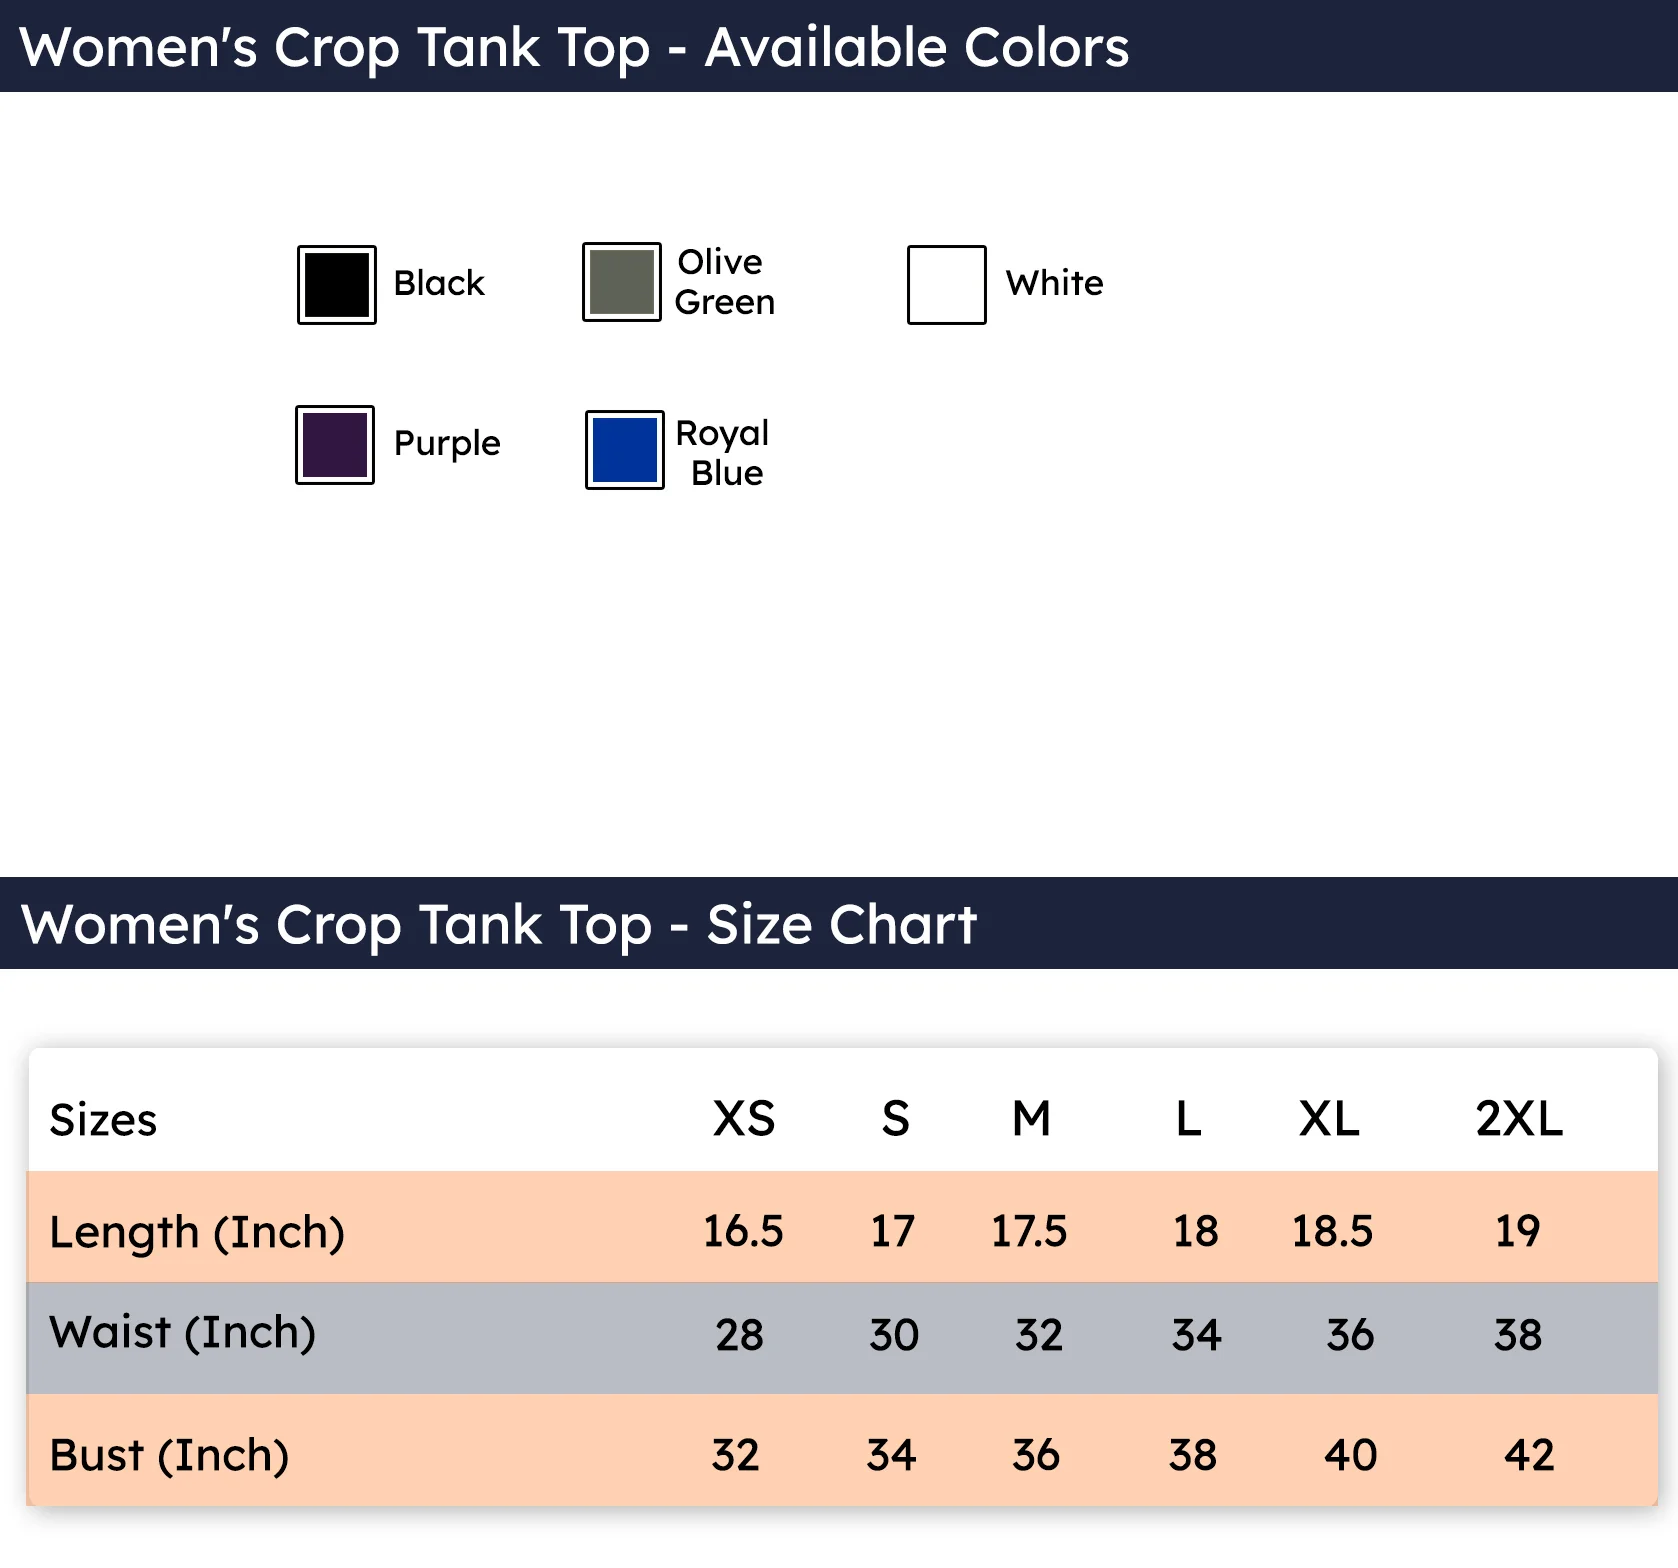The image size is (1678, 1568).
Task: Click the Black color label
Action: click(439, 283)
